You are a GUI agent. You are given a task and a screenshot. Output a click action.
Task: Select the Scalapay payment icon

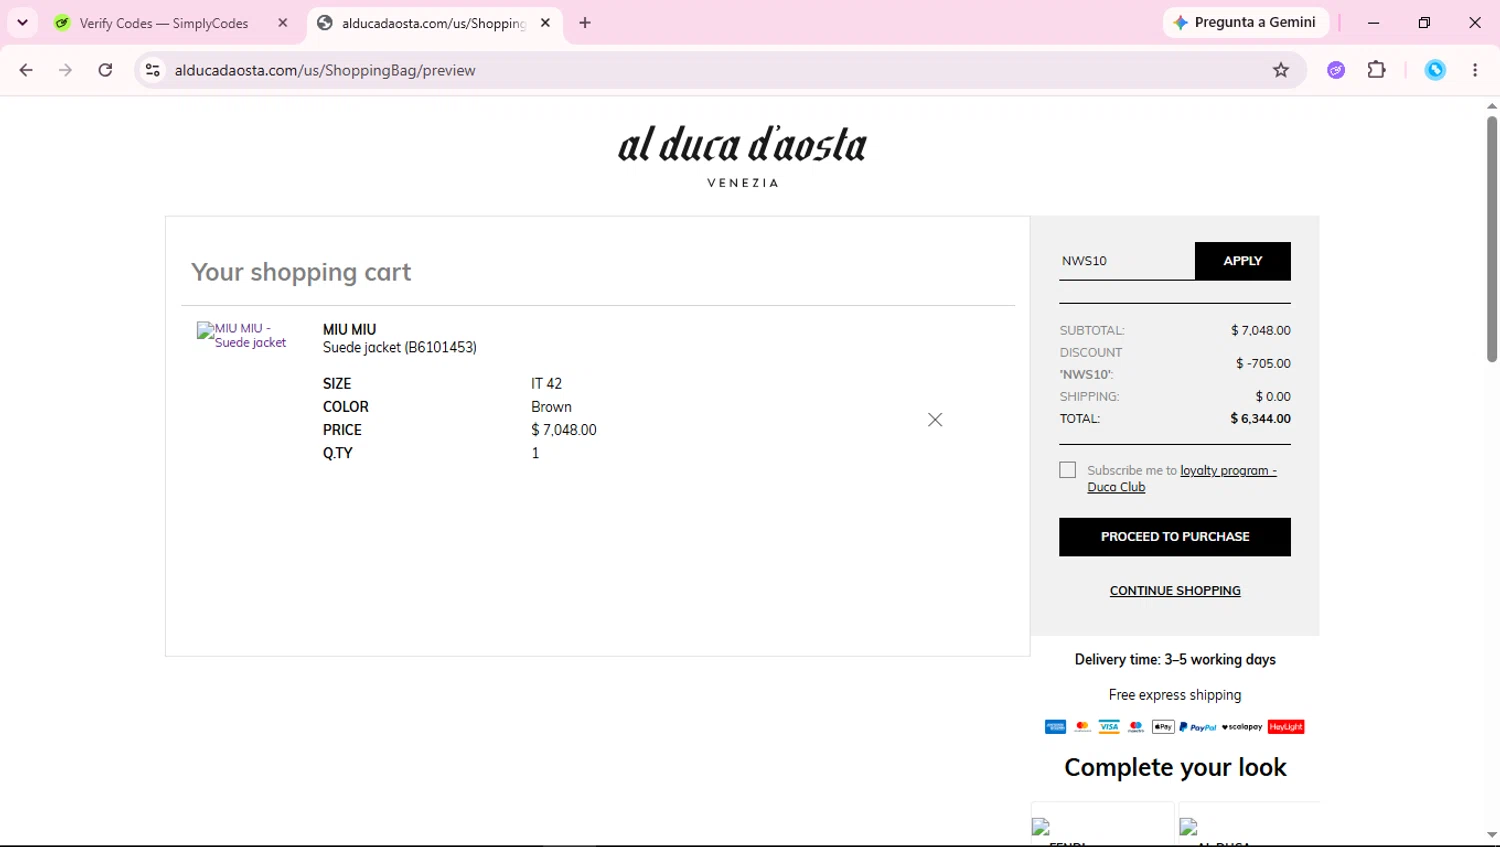pos(1242,727)
